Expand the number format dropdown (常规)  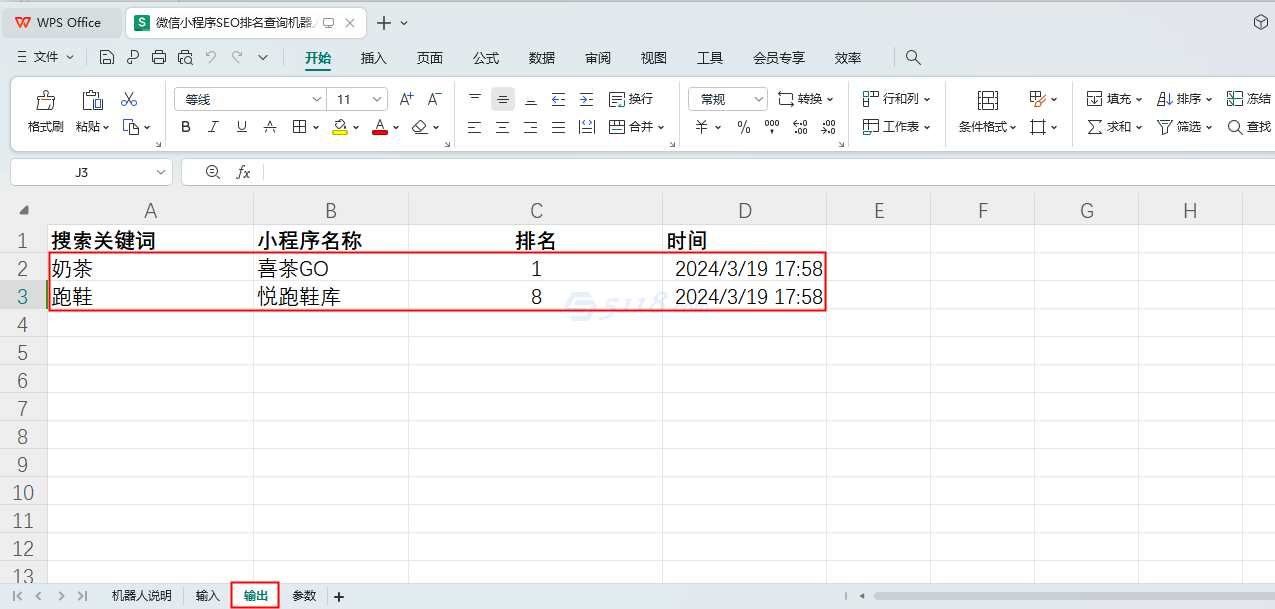click(757, 99)
